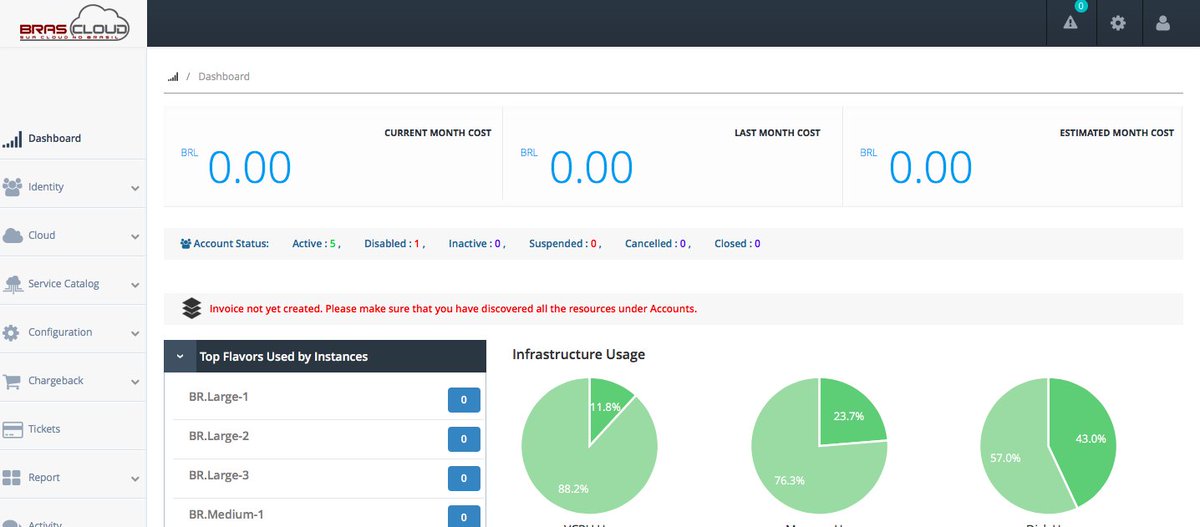Click the Active accounts count
This screenshot has height=527, width=1200.
tap(334, 243)
